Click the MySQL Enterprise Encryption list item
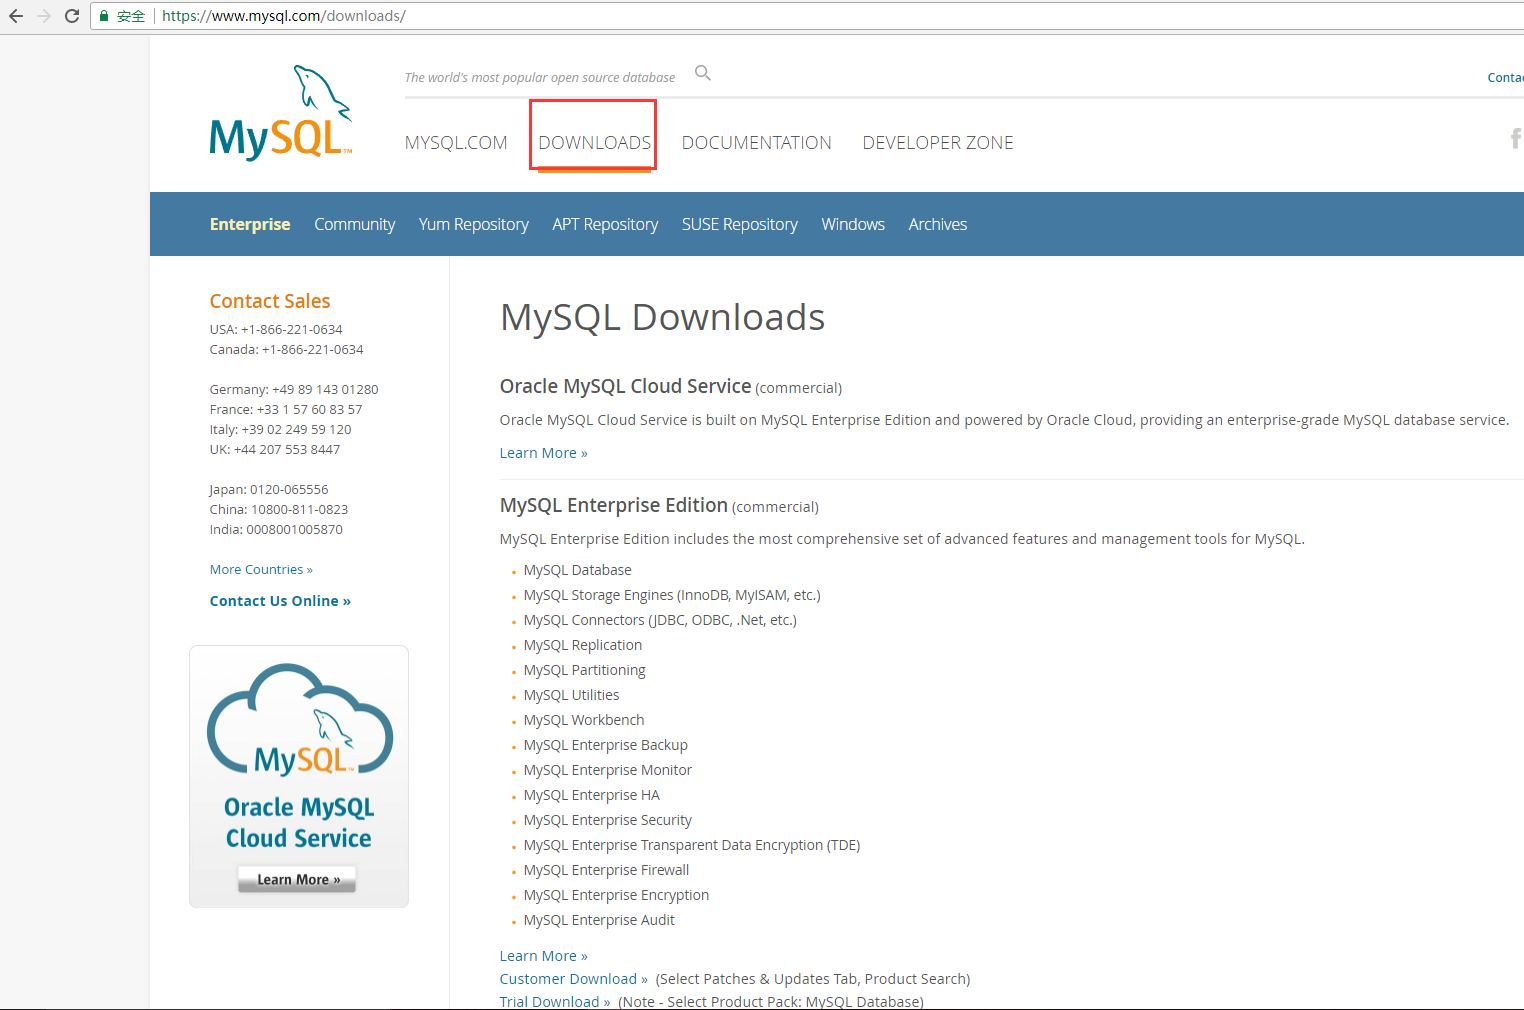Image resolution: width=1524 pixels, height=1010 pixels. [617, 895]
